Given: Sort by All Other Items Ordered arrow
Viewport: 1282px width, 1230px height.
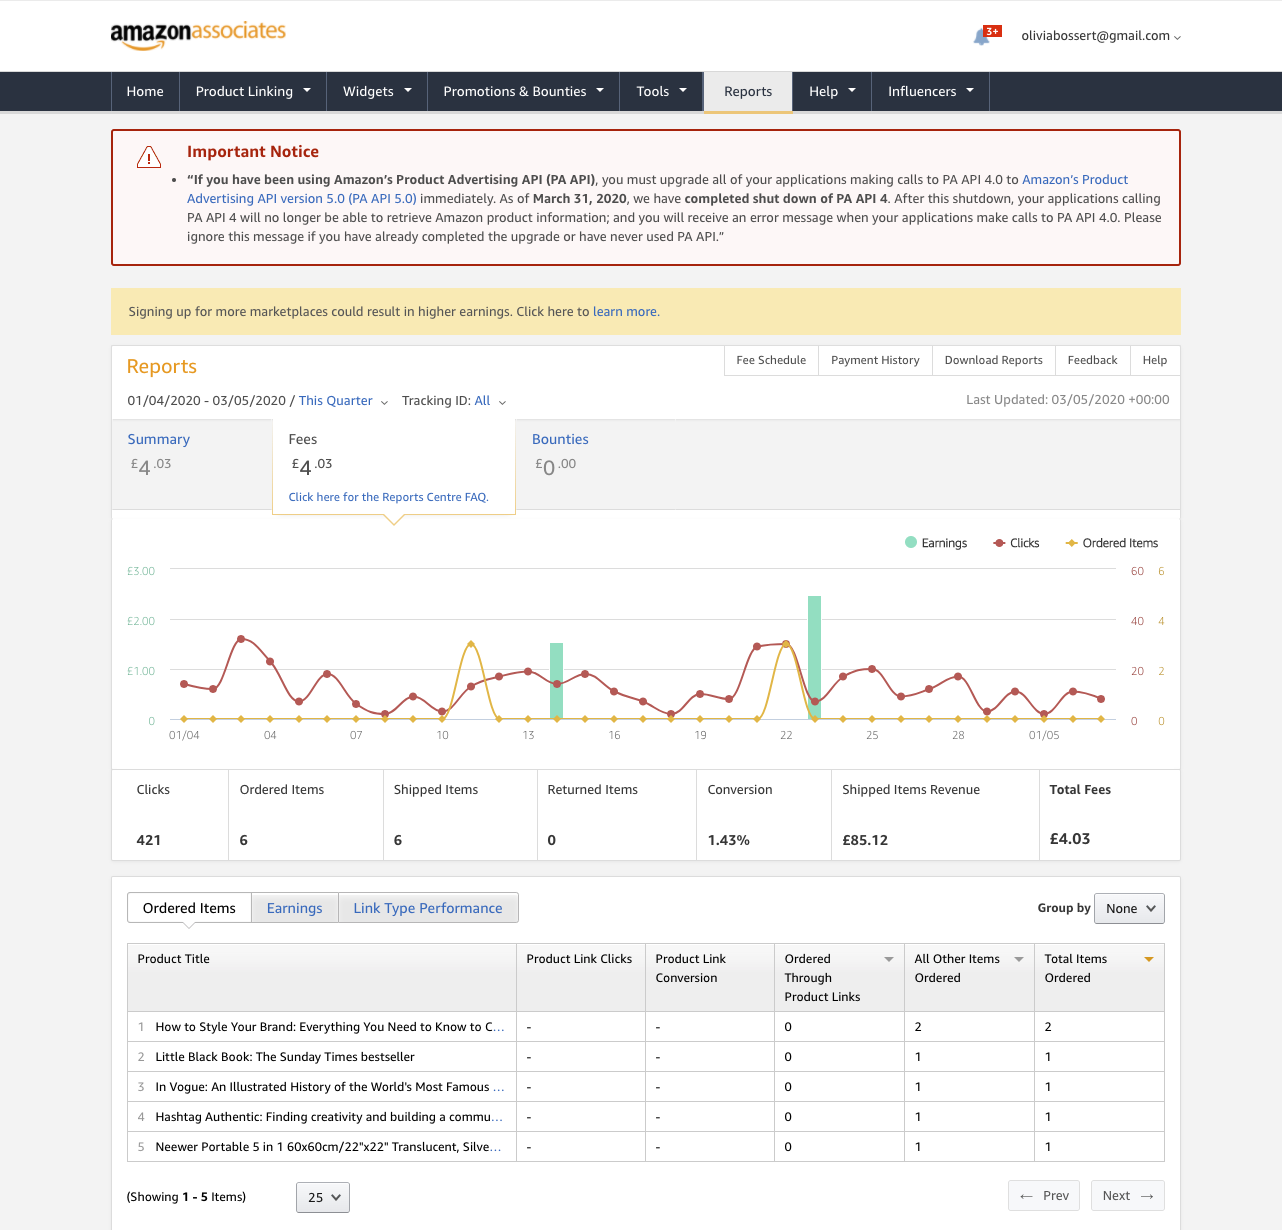Looking at the screenshot, I should point(1019,959).
